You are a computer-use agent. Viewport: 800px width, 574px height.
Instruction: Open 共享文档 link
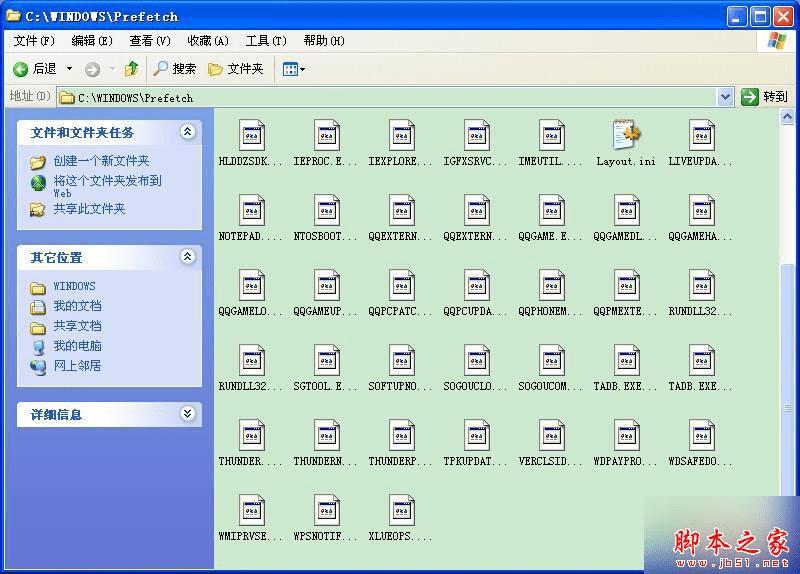click(x=78, y=326)
